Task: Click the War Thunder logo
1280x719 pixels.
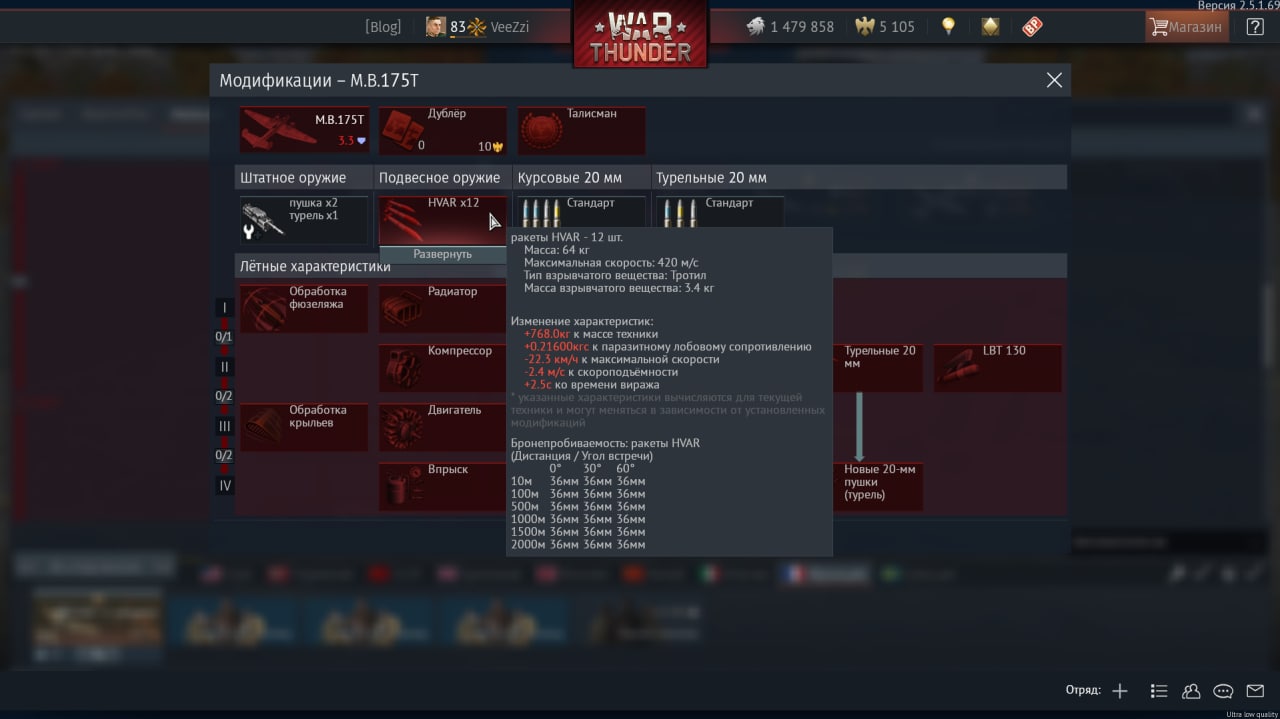Action: click(x=640, y=34)
